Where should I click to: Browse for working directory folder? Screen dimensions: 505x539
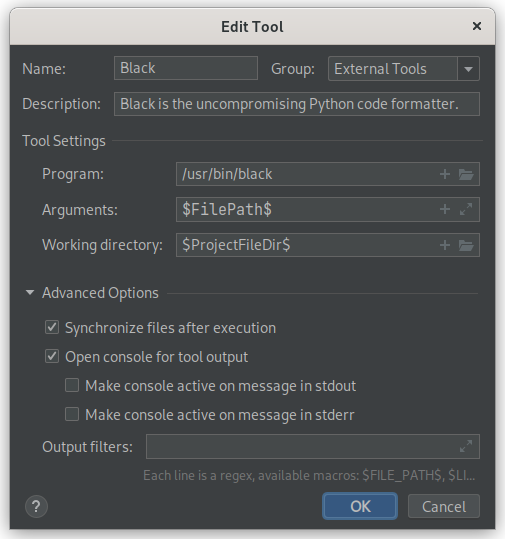pos(466,245)
